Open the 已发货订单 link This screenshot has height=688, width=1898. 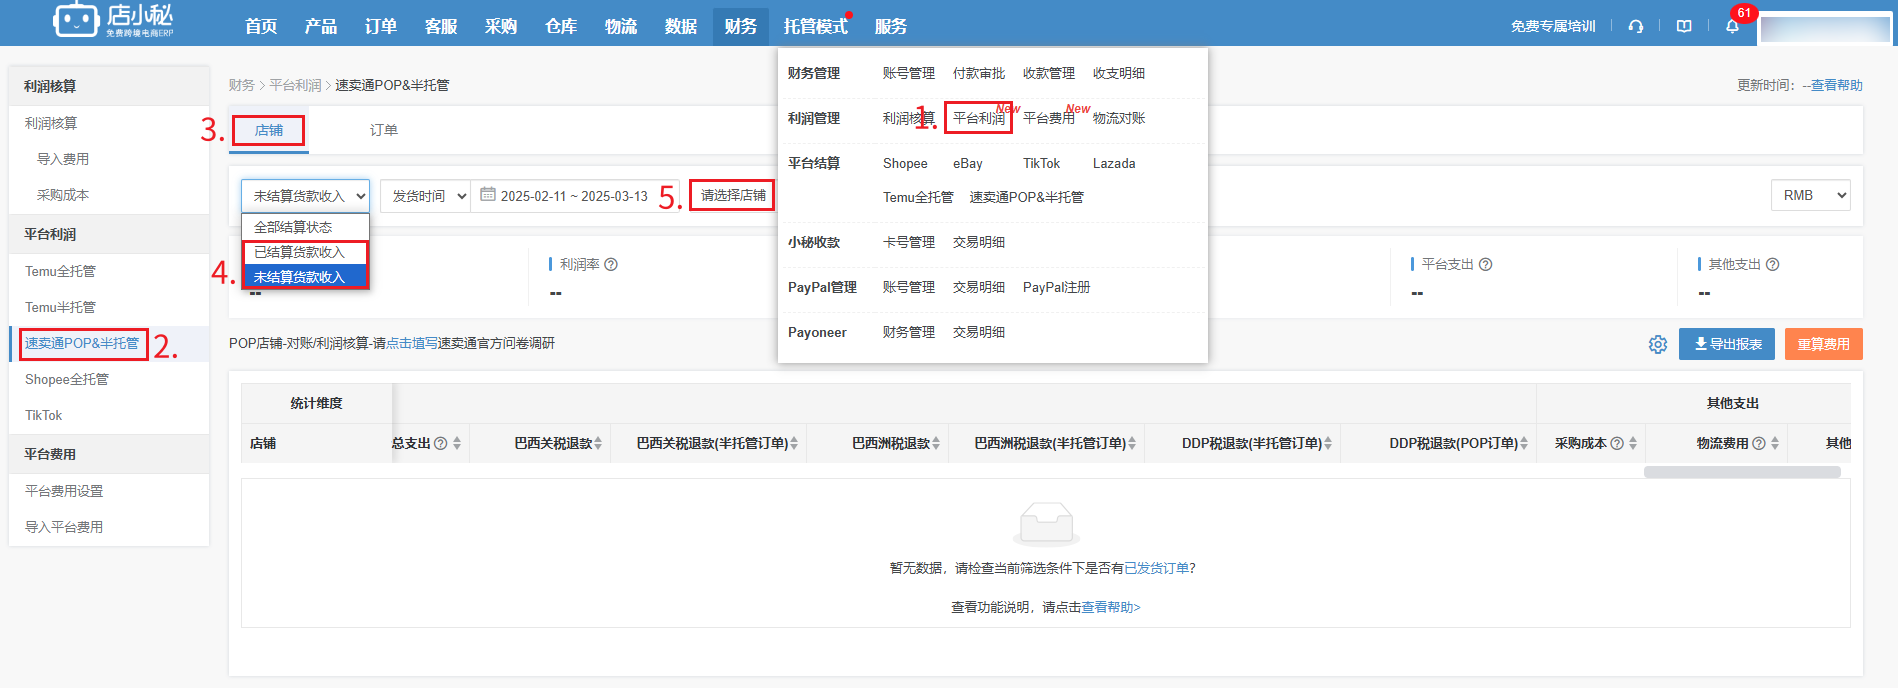pyautogui.click(x=1157, y=568)
